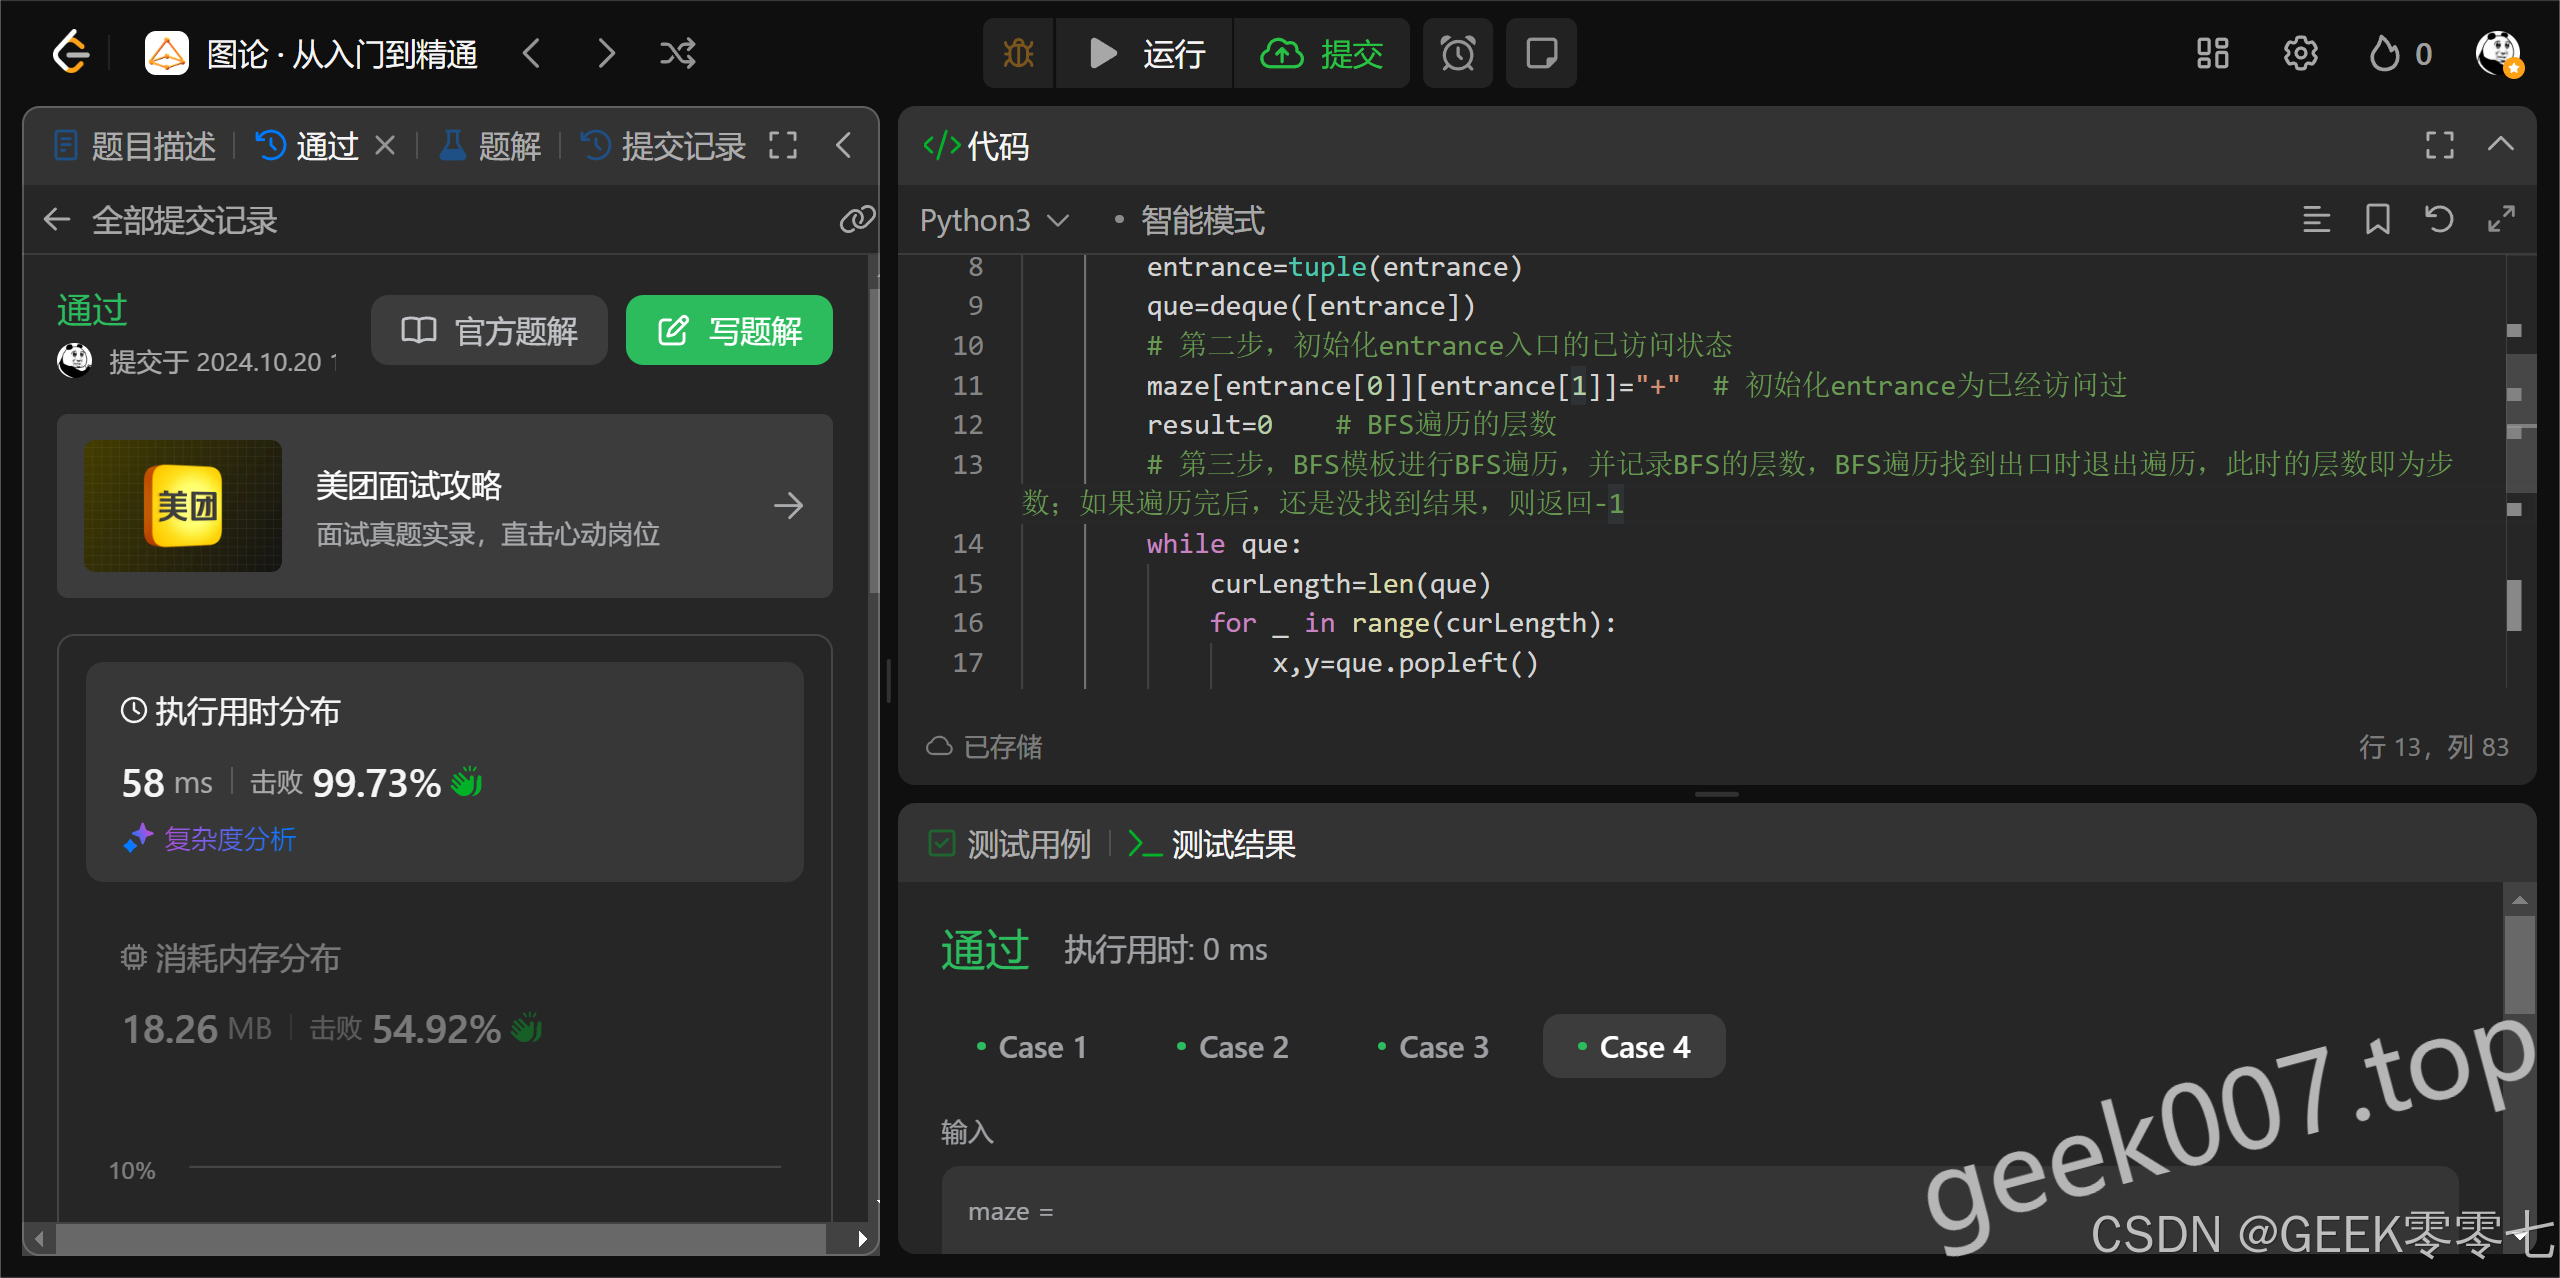Pick a random problem via shuffle icon

677,53
